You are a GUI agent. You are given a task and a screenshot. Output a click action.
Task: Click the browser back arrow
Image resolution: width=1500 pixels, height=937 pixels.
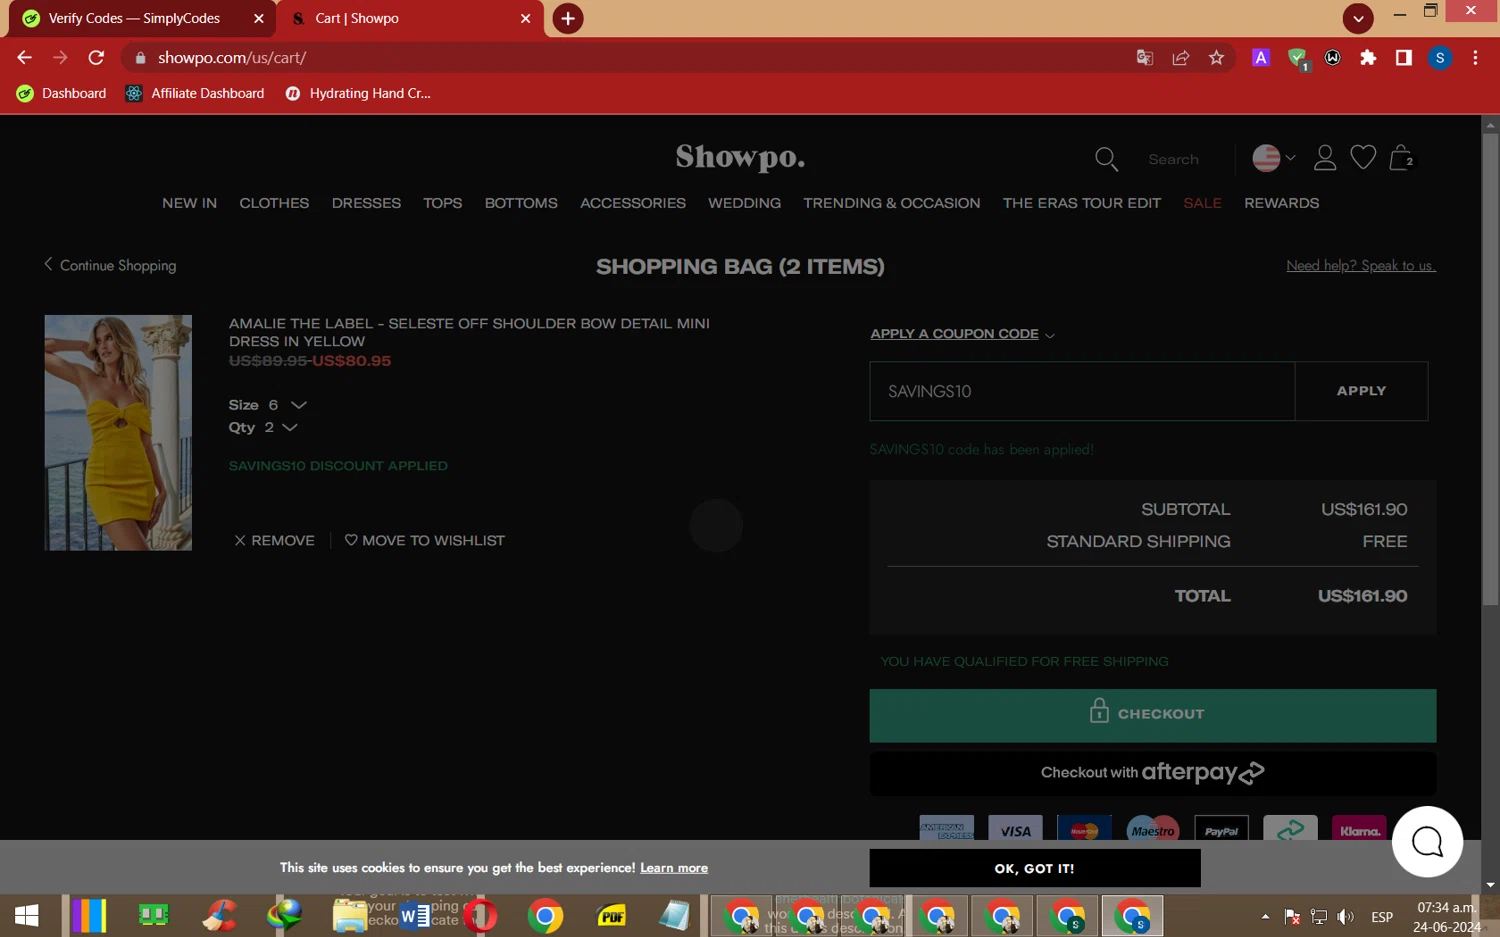point(25,58)
